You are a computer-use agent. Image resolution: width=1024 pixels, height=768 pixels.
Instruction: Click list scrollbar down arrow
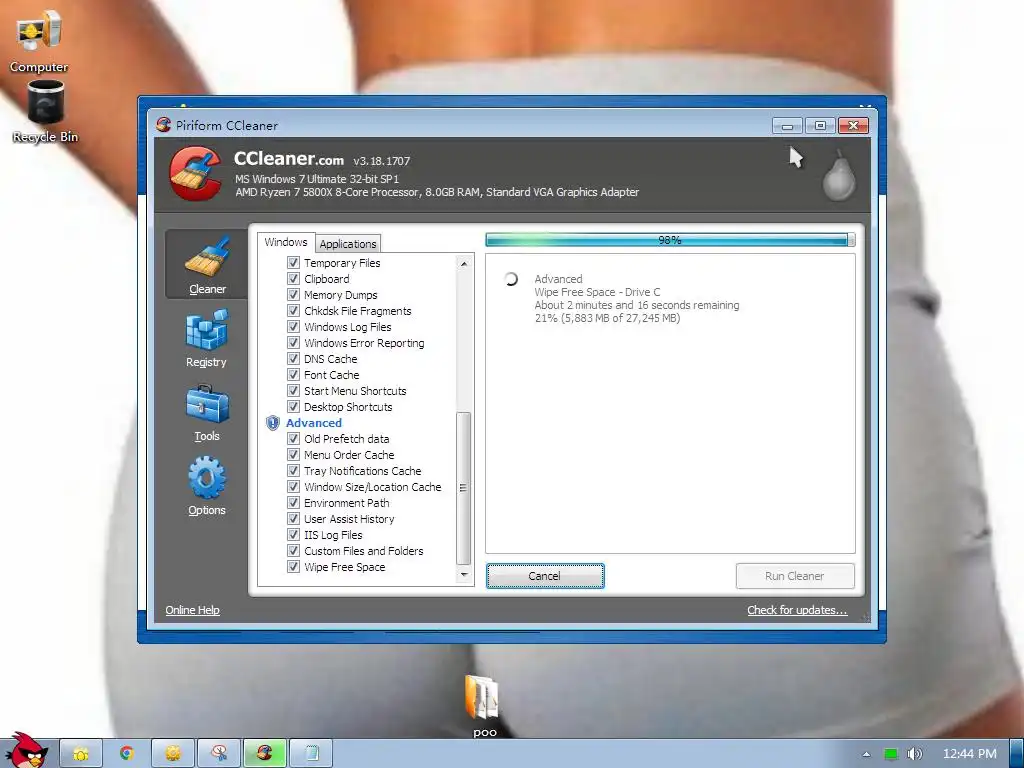point(464,575)
